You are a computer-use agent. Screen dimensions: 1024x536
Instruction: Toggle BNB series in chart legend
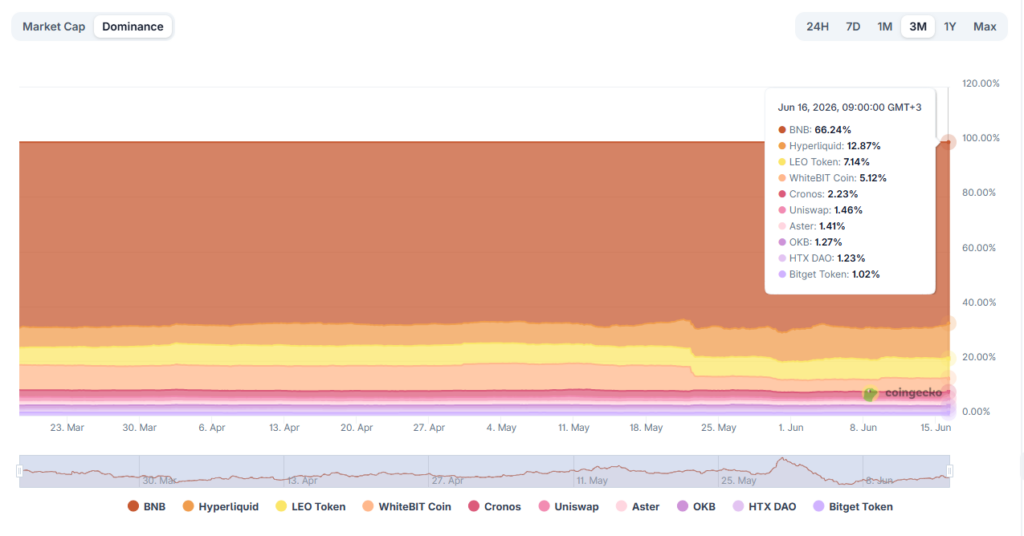pyautogui.click(x=146, y=507)
